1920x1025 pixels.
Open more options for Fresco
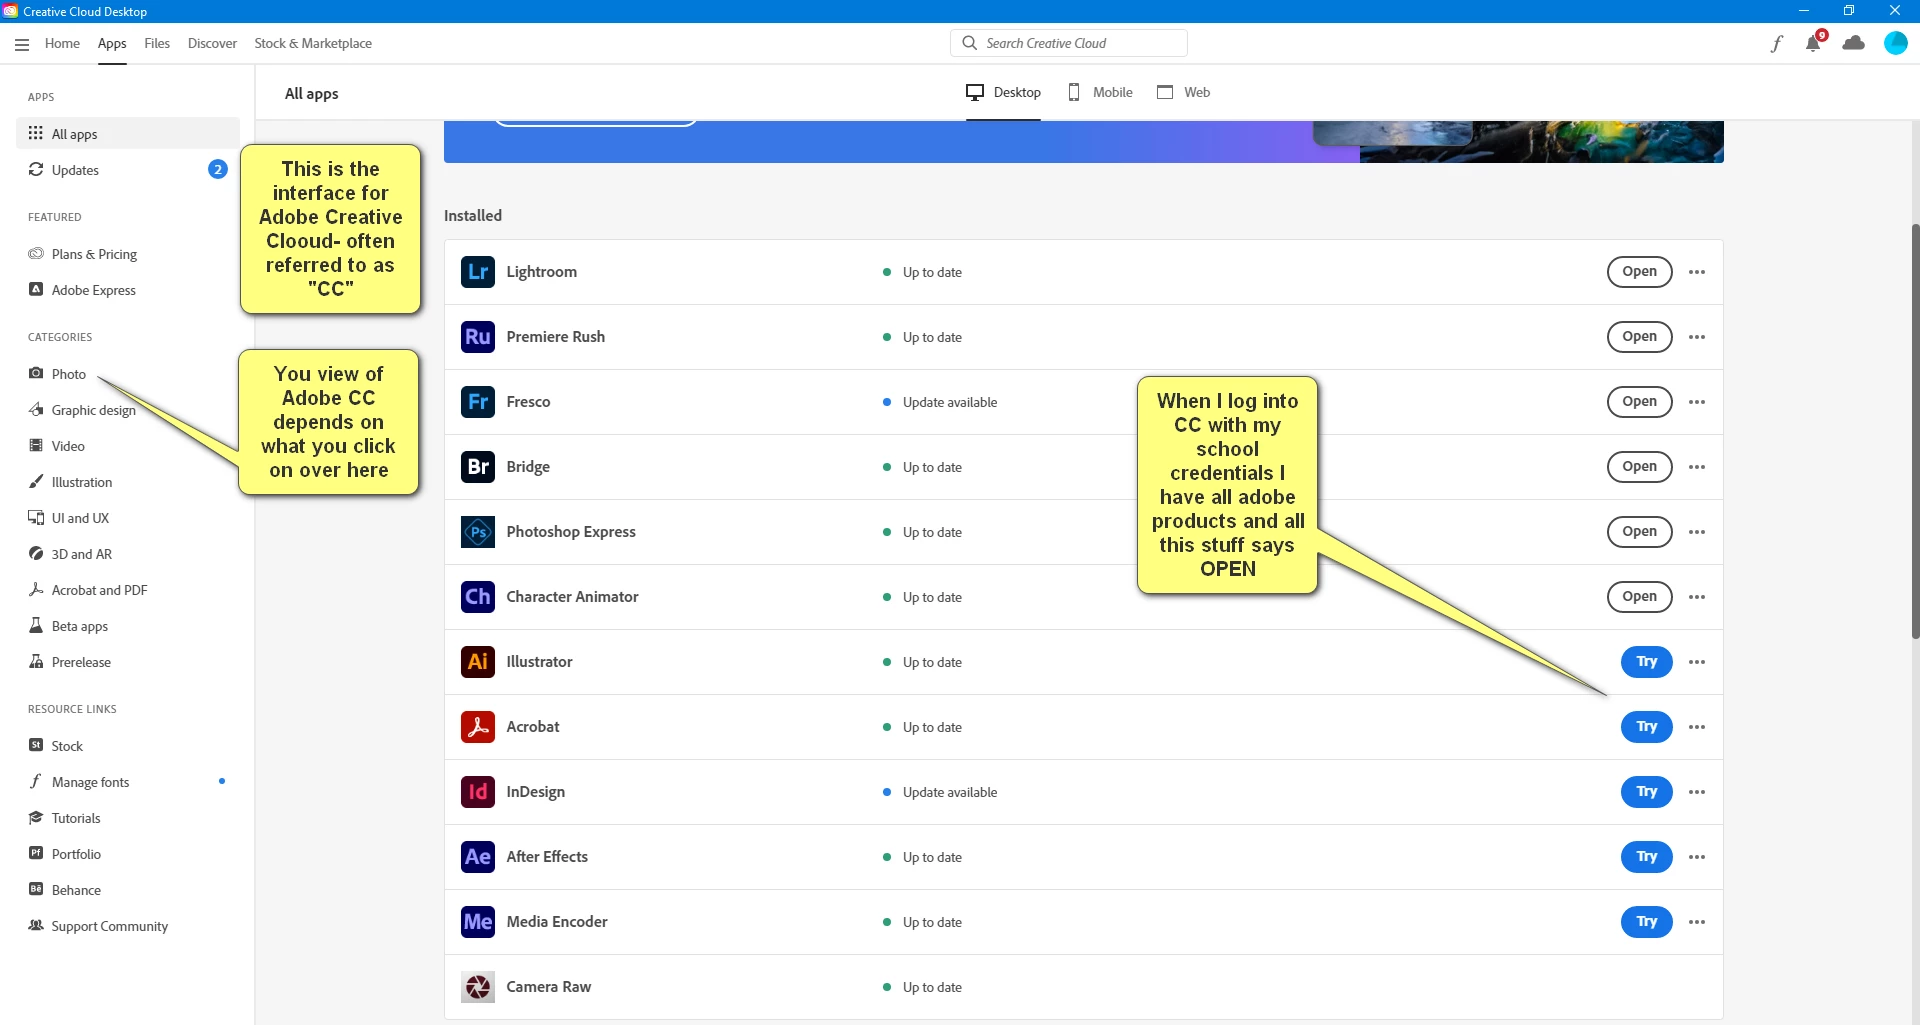point(1697,402)
